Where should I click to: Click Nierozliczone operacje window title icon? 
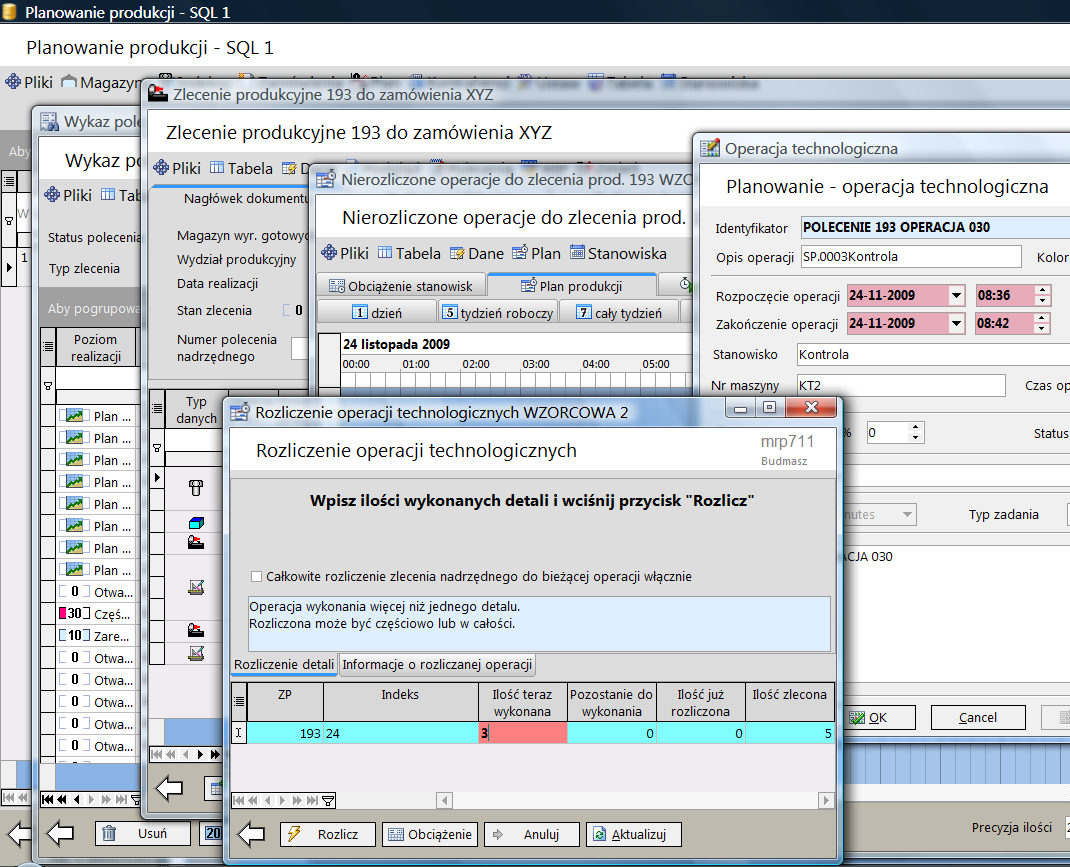point(326,179)
